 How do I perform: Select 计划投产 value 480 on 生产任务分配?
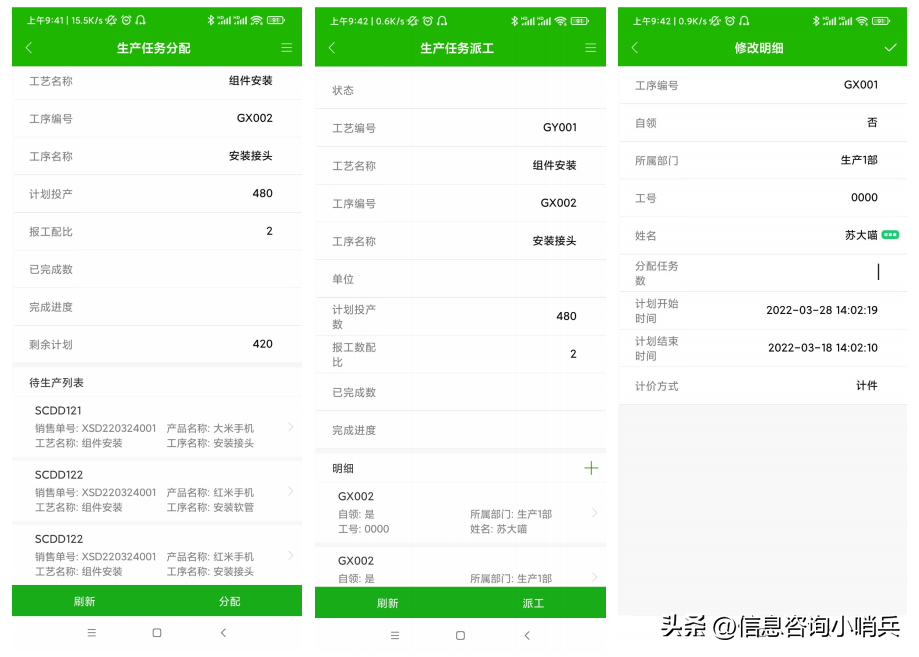pos(263,193)
